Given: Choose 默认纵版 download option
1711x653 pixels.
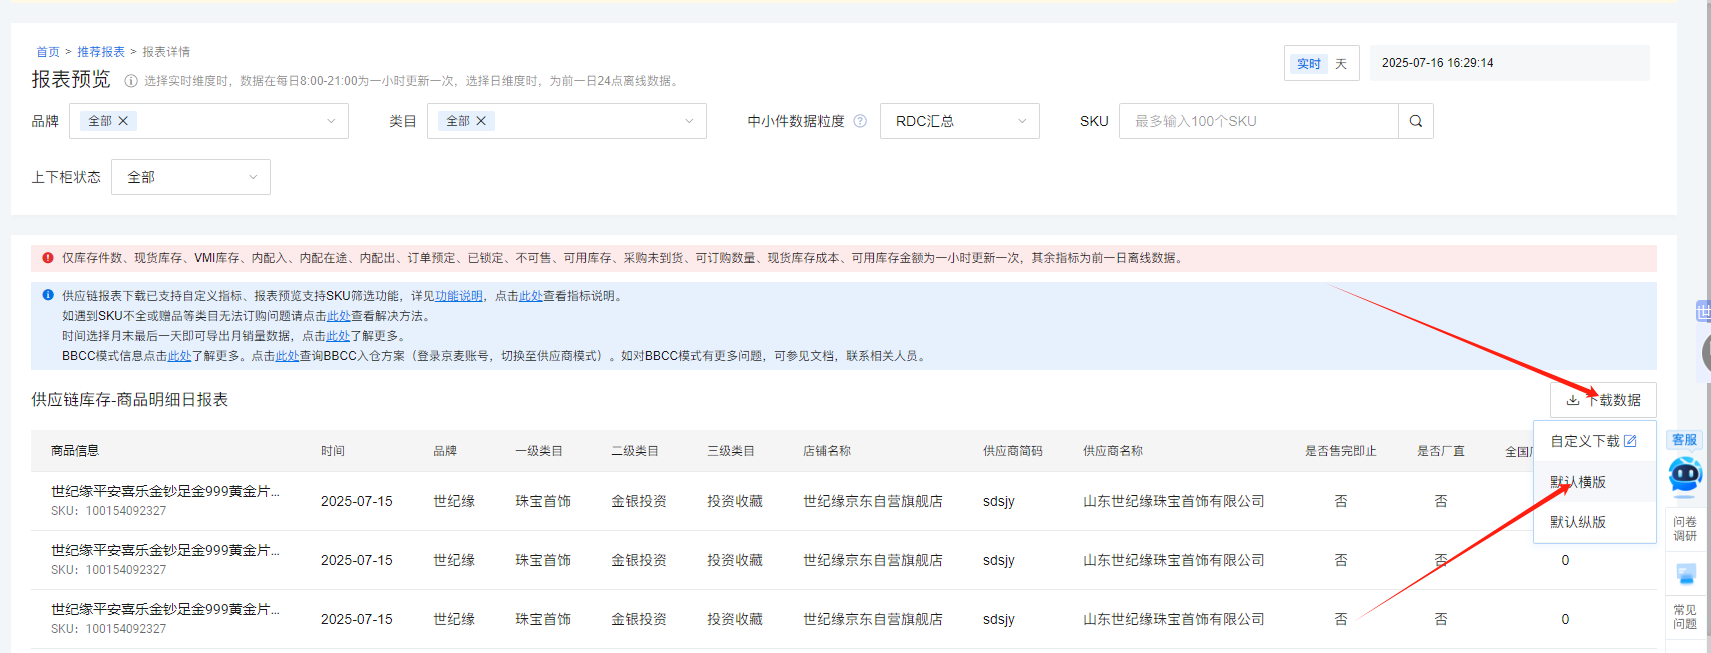Looking at the screenshot, I should [x=1578, y=522].
